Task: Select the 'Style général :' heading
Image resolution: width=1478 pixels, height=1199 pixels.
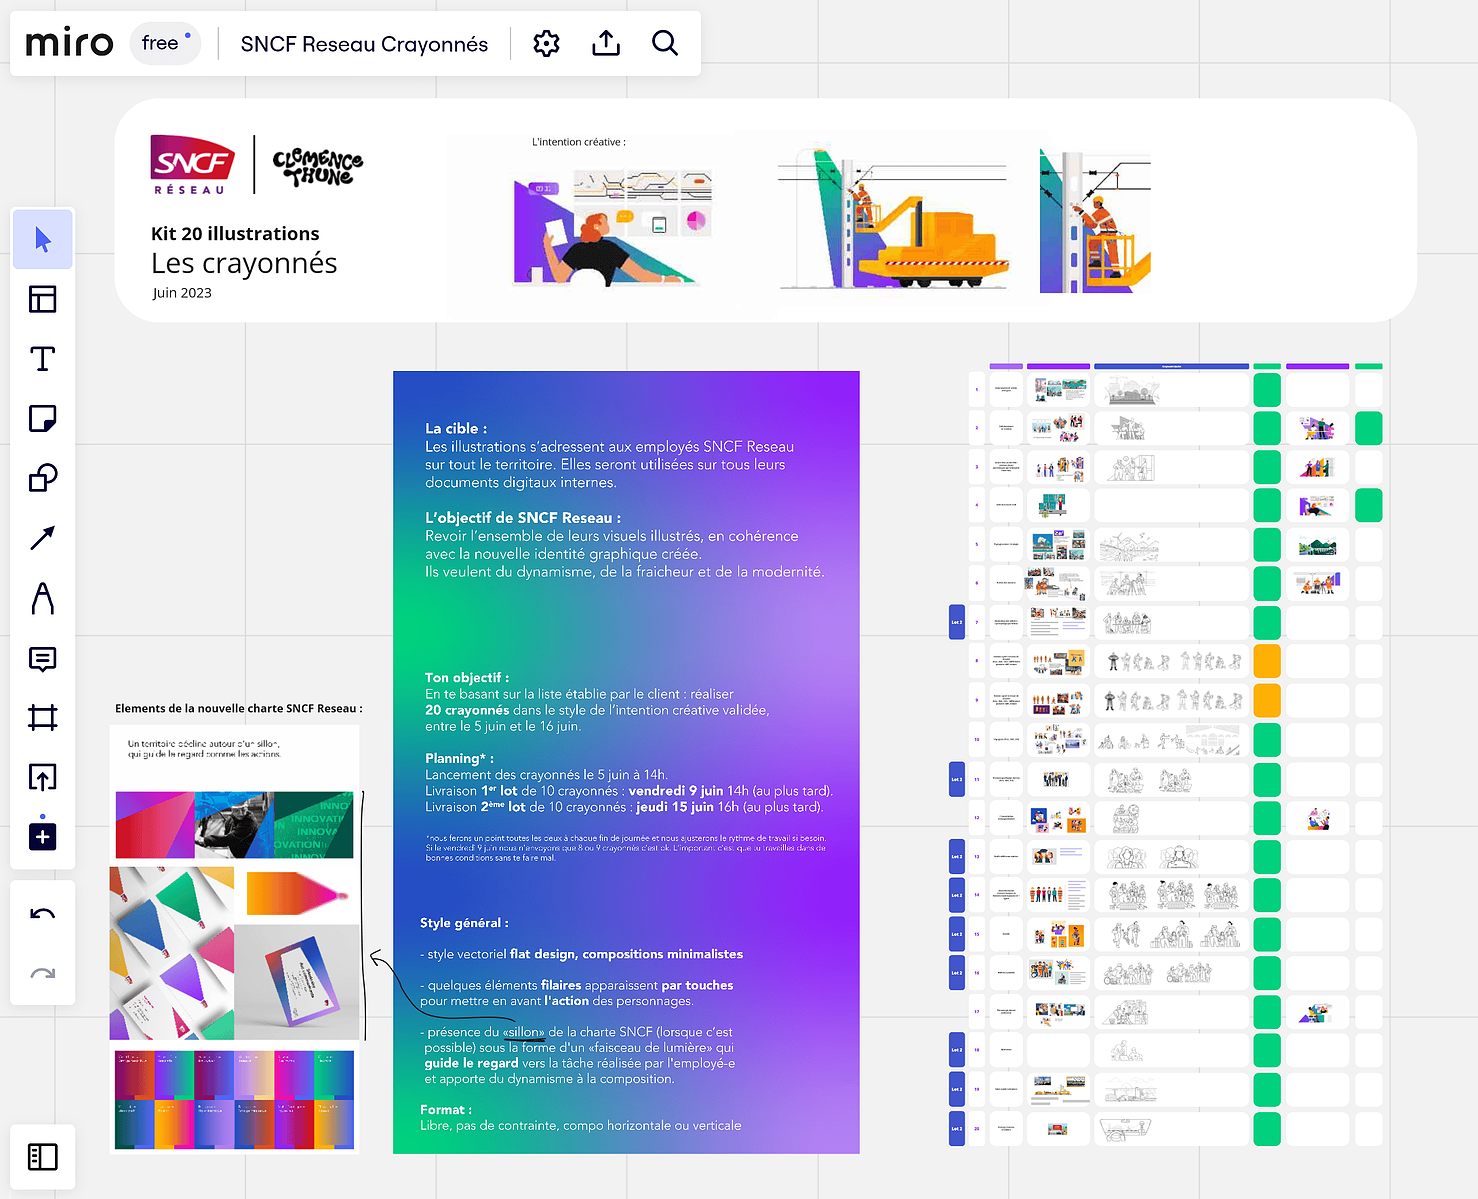Action: click(x=464, y=923)
